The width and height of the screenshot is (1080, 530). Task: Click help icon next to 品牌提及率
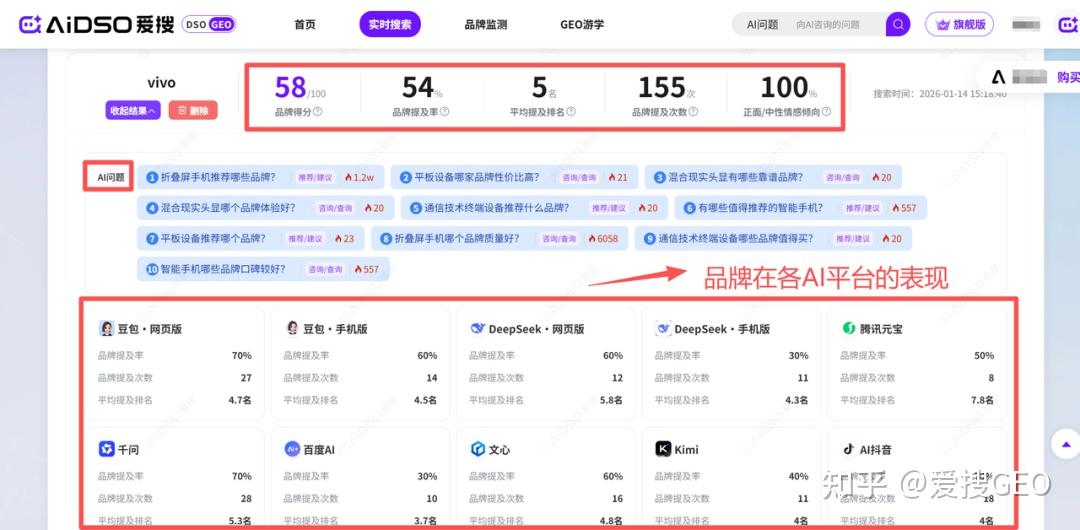(x=445, y=112)
